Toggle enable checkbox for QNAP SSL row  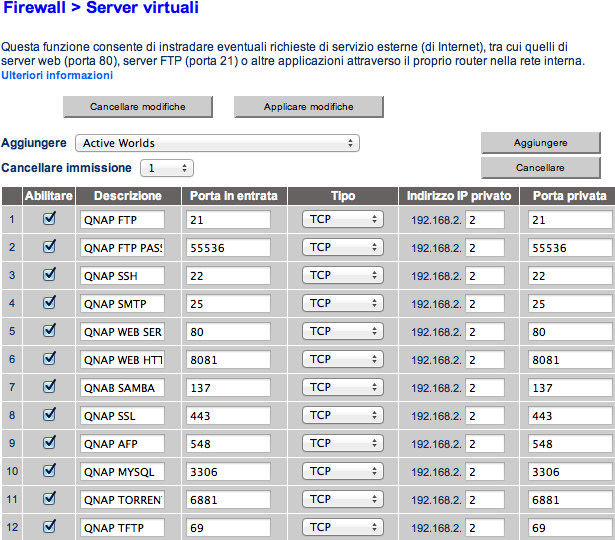49,414
